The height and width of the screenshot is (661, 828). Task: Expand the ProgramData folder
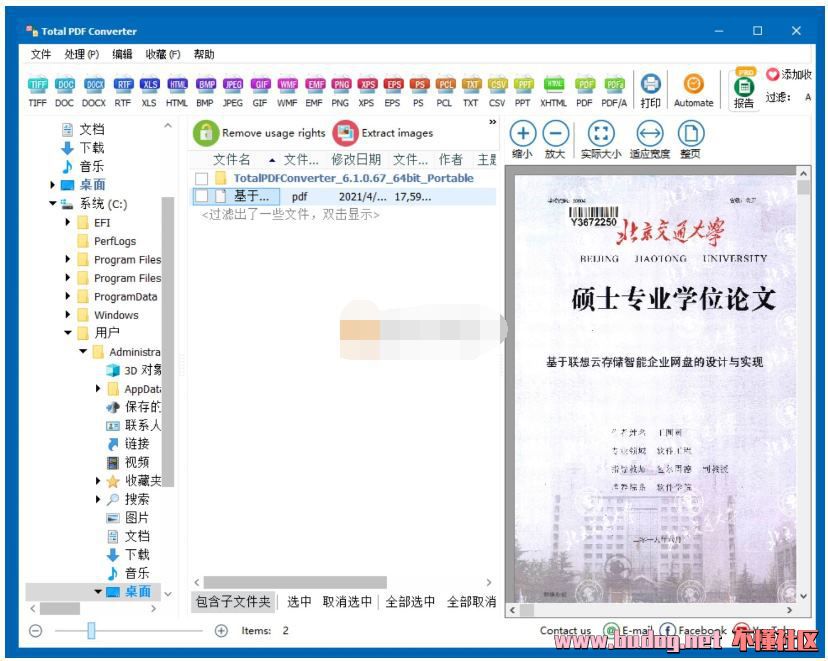click(x=68, y=296)
